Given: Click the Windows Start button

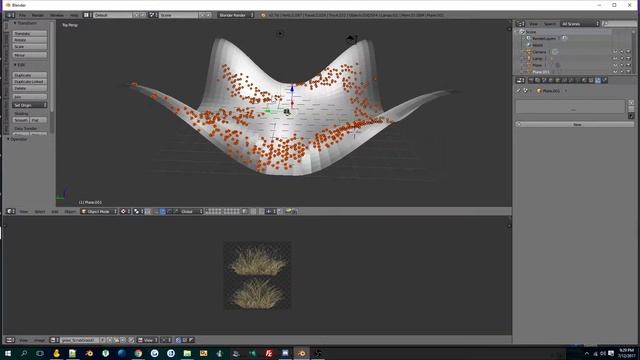Looking at the screenshot, I should 7,353.
